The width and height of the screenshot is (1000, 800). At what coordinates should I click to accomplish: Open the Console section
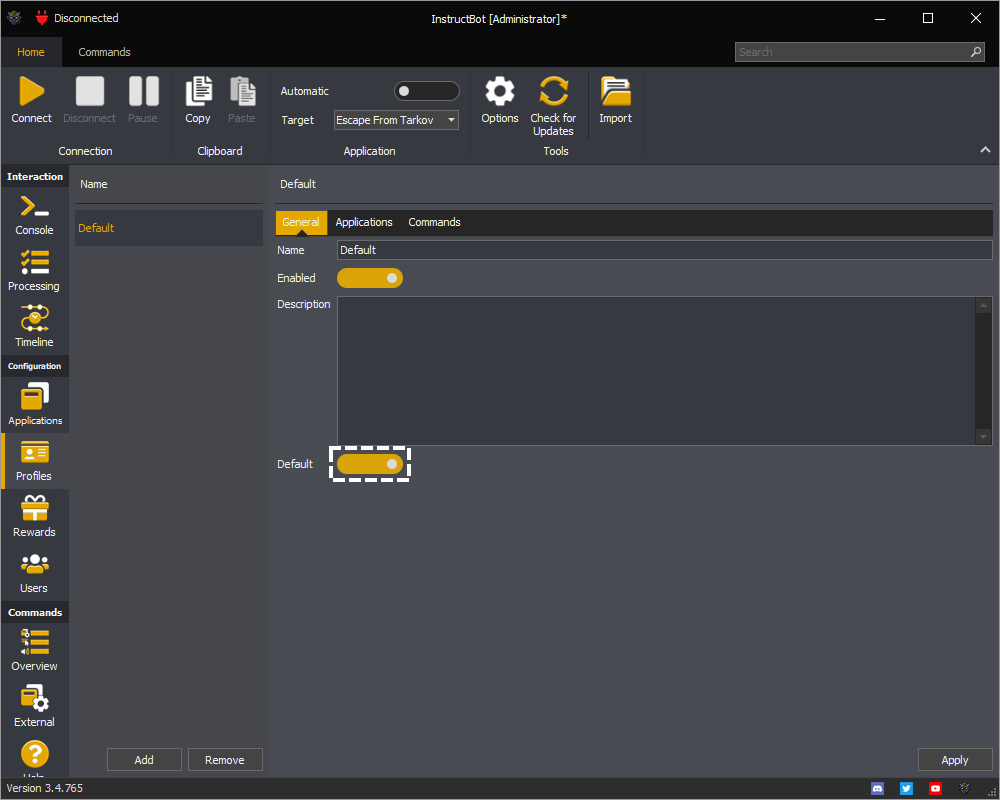pos(34,215)
